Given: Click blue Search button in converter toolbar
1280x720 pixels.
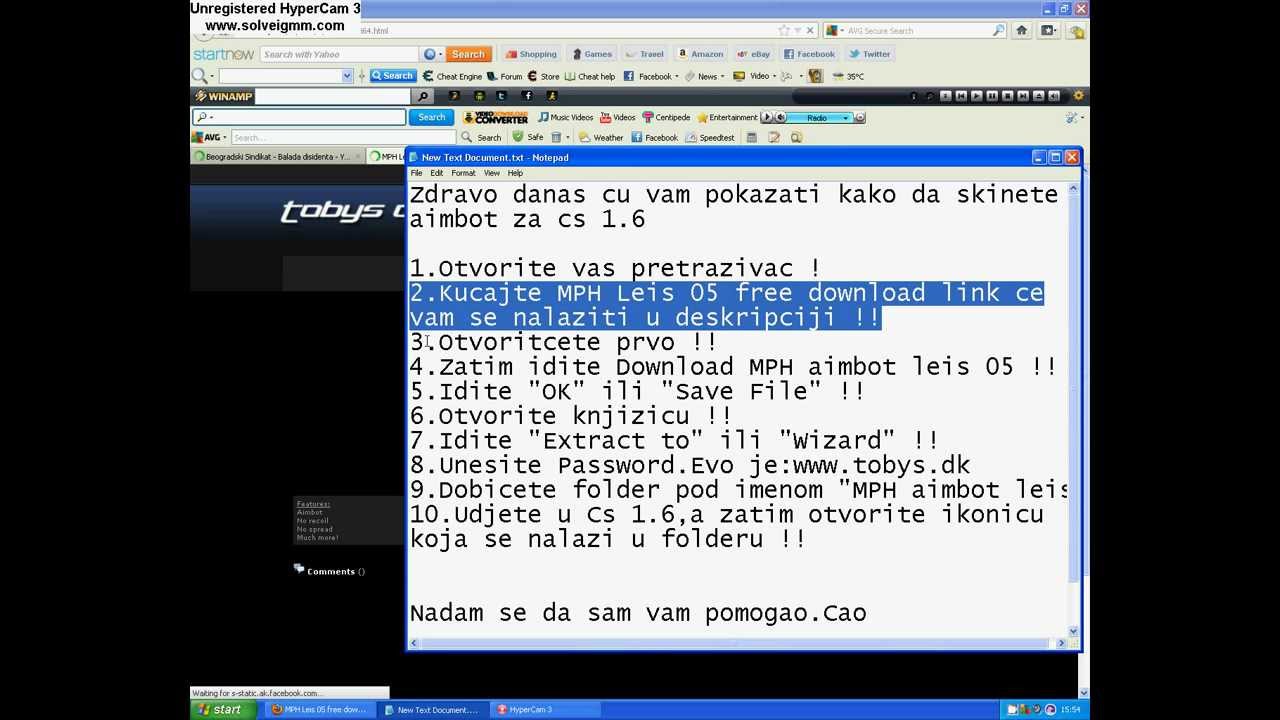Looking at the screenshot, I should [431, 117].
